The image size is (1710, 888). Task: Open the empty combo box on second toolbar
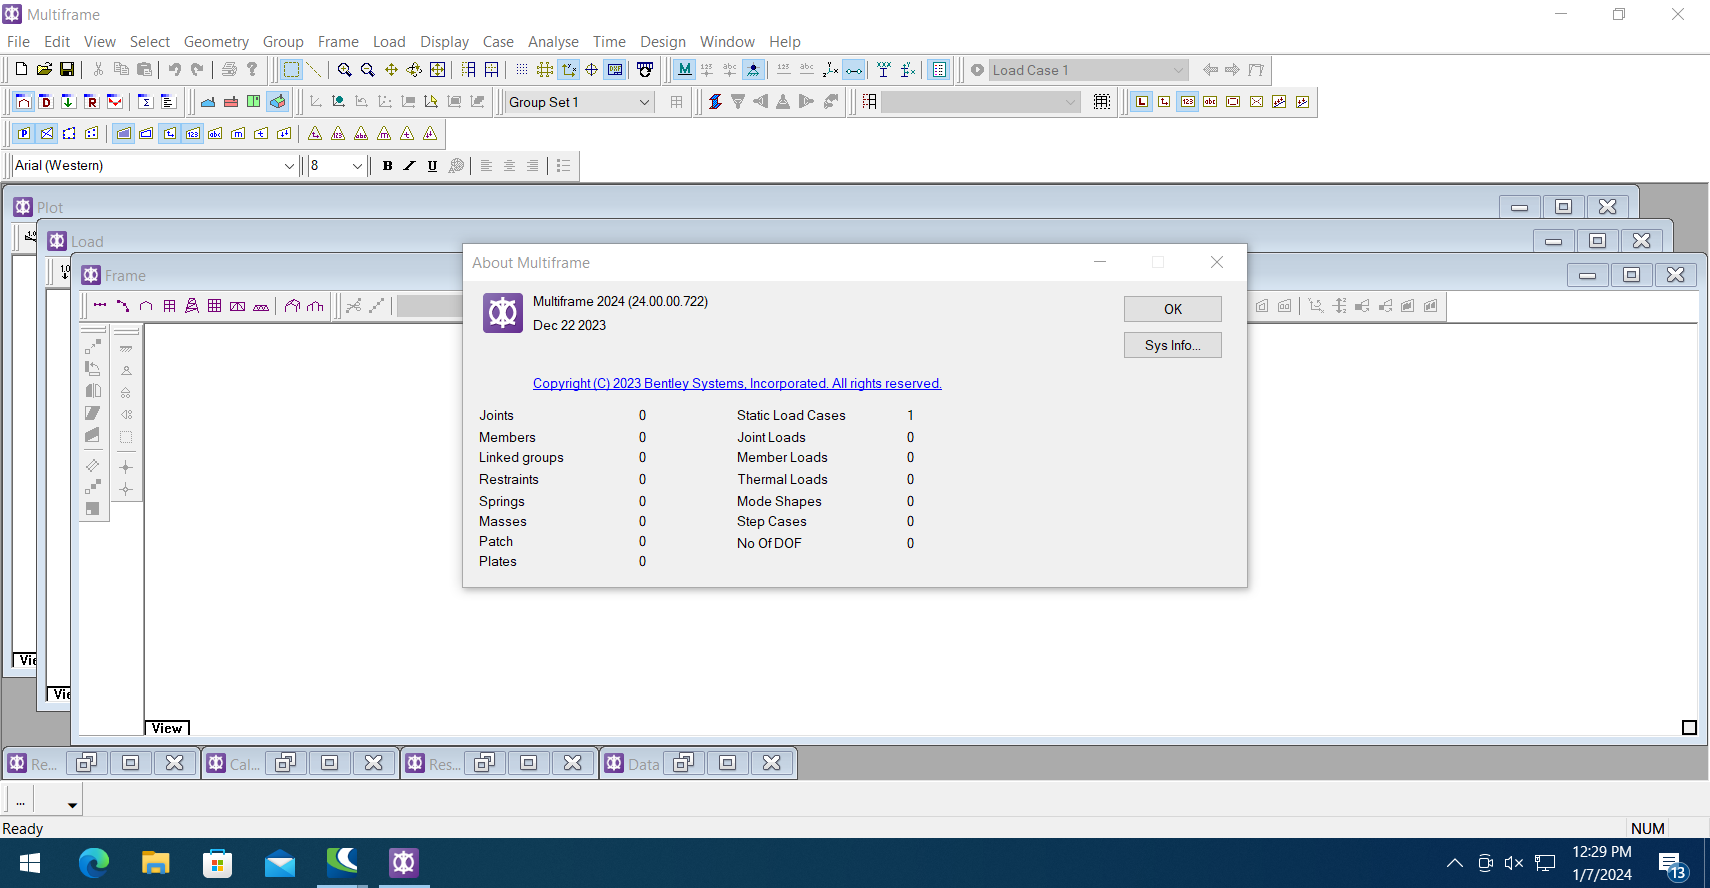tap(1070, 102)
